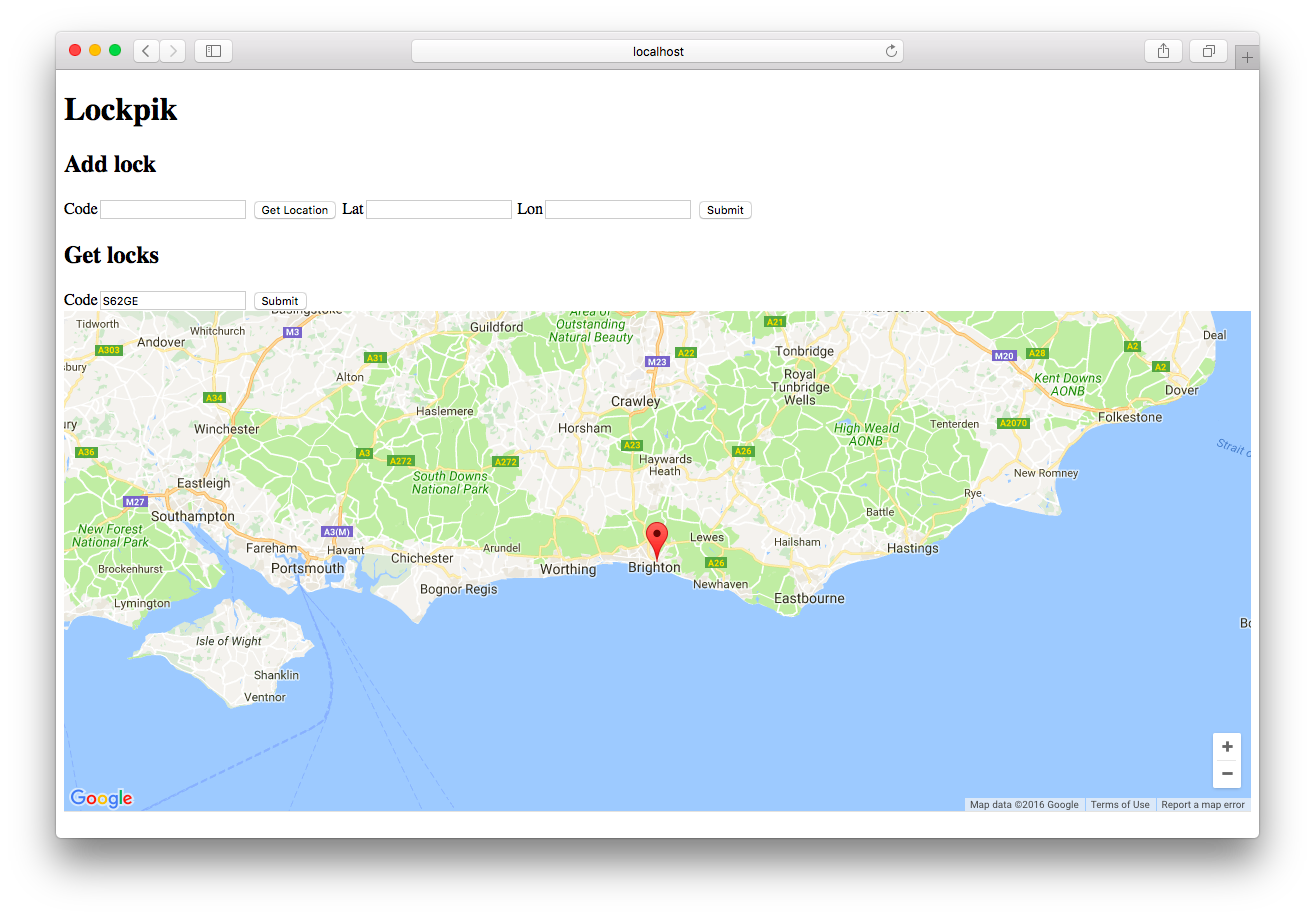The height and width of the screenshot is (918, 1315).
Task: Click the Google logo on the map
Action: (101, 798)
